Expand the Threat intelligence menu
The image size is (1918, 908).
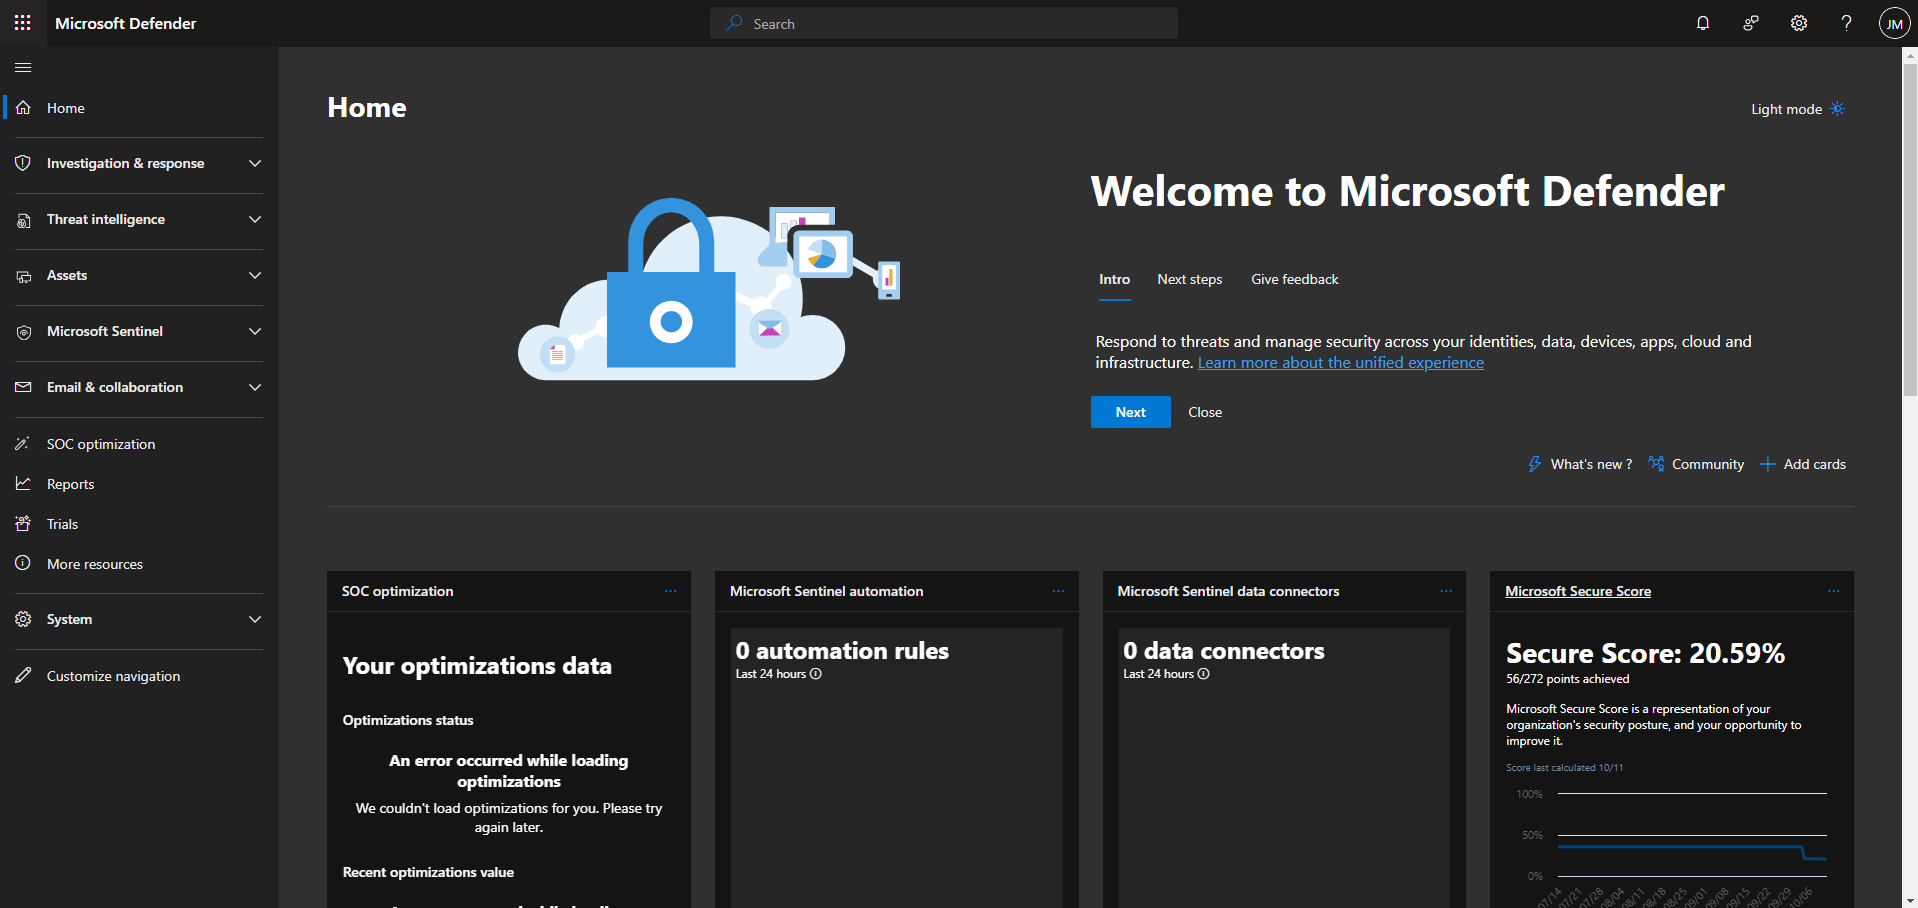[139, 219]
